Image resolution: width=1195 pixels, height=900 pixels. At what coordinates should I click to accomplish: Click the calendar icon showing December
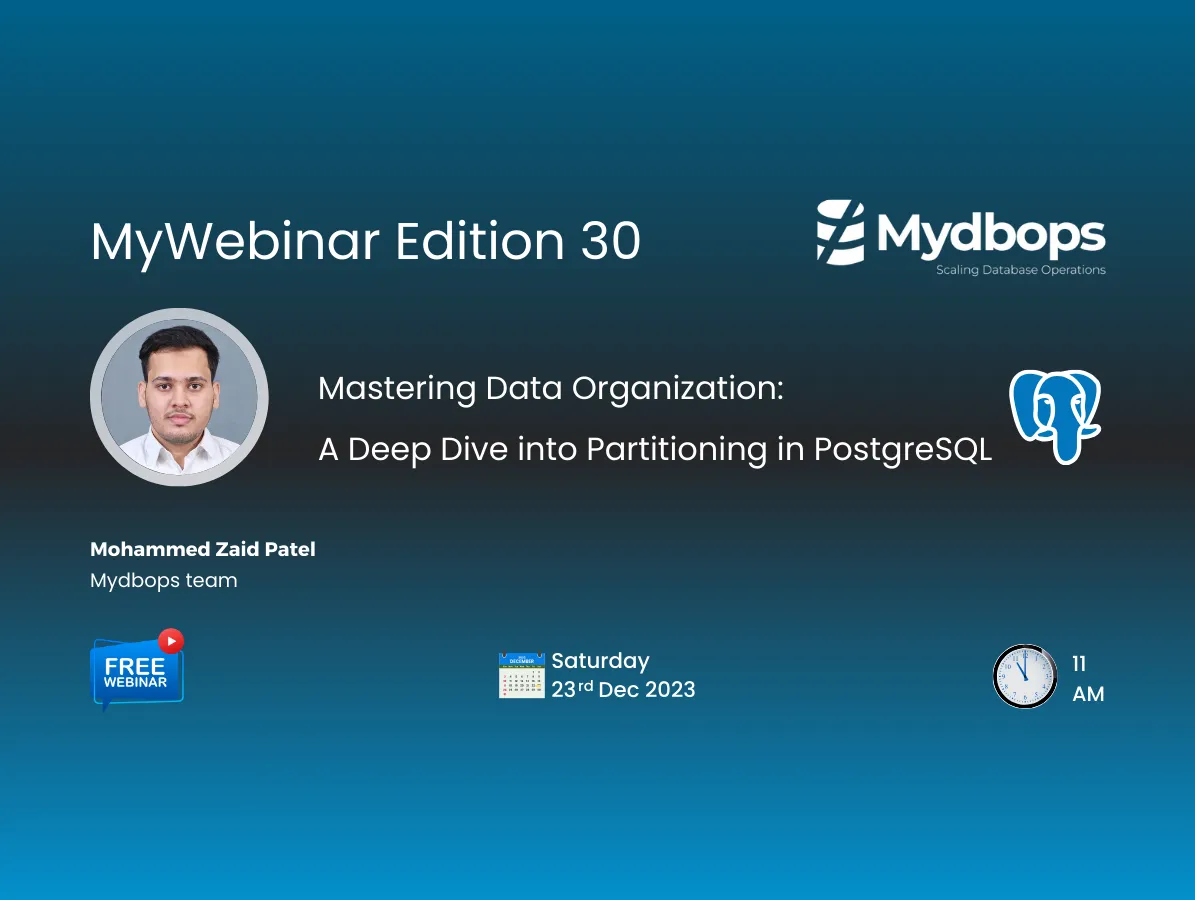[521, 675]
